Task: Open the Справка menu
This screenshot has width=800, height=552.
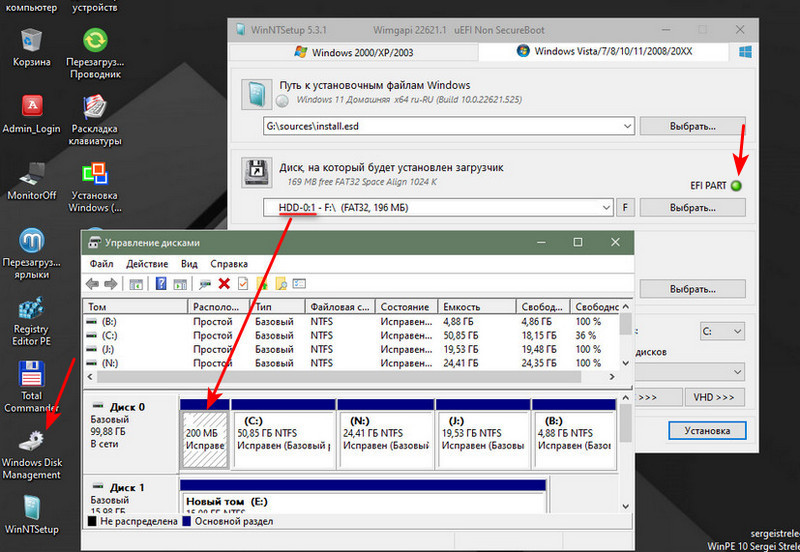Action: (229, 264)
